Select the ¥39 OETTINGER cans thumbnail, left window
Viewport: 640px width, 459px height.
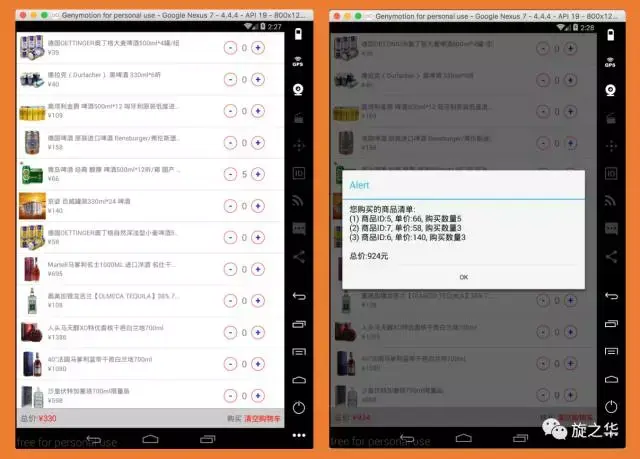(x=32, y=47)
